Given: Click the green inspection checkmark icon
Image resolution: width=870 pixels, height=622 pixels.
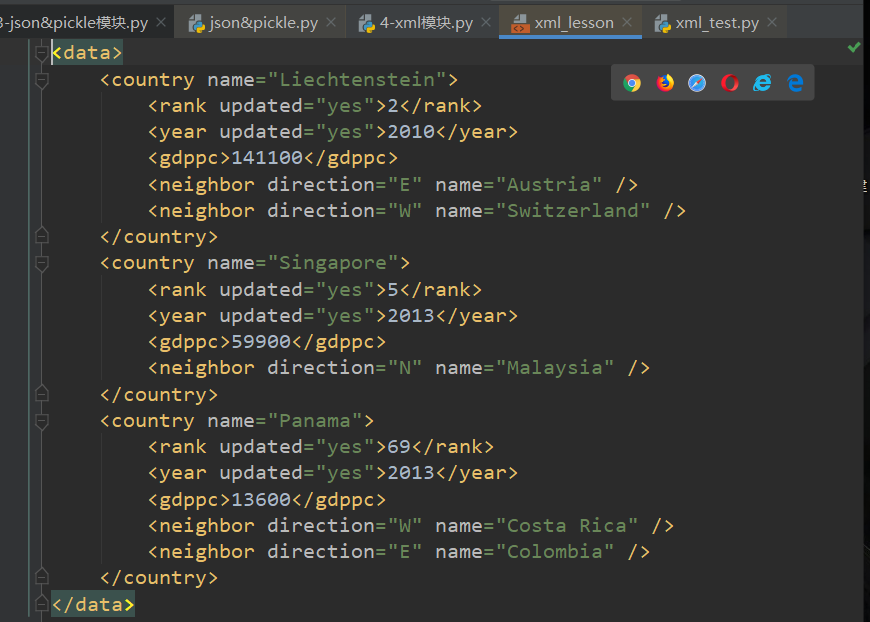Looking at the screenshot, I should point(854,47).
